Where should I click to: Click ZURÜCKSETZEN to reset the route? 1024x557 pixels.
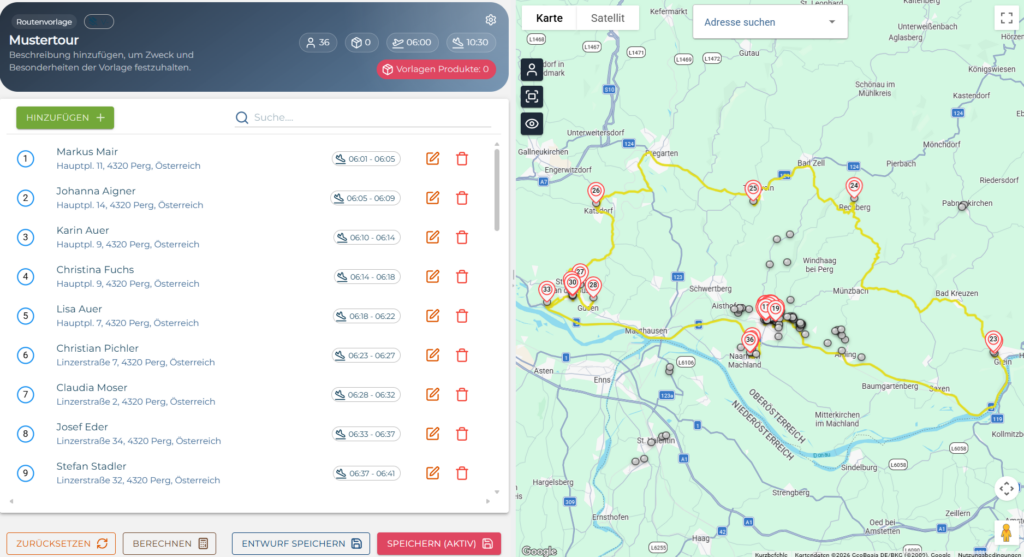pos(61,543)
